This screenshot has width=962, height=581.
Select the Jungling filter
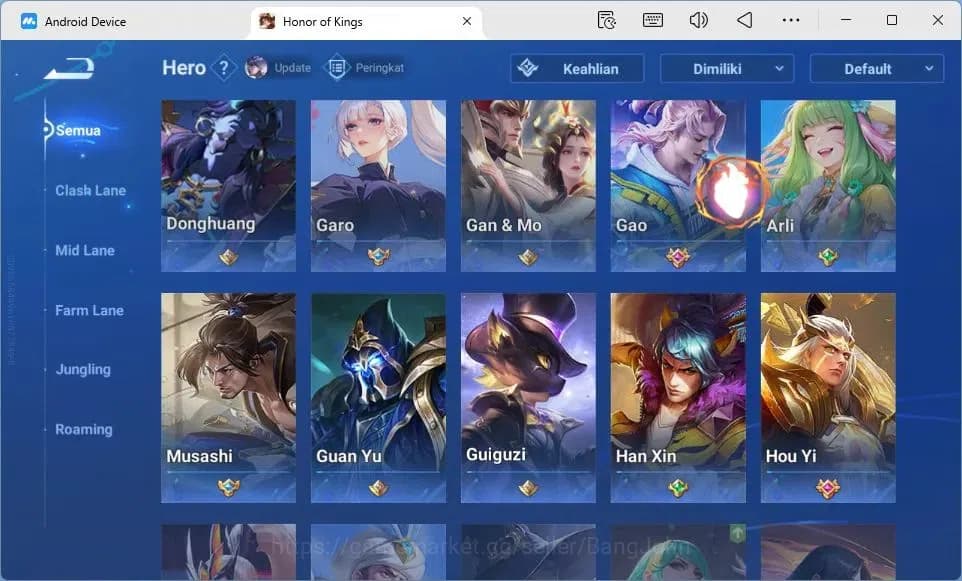(83, 369)
